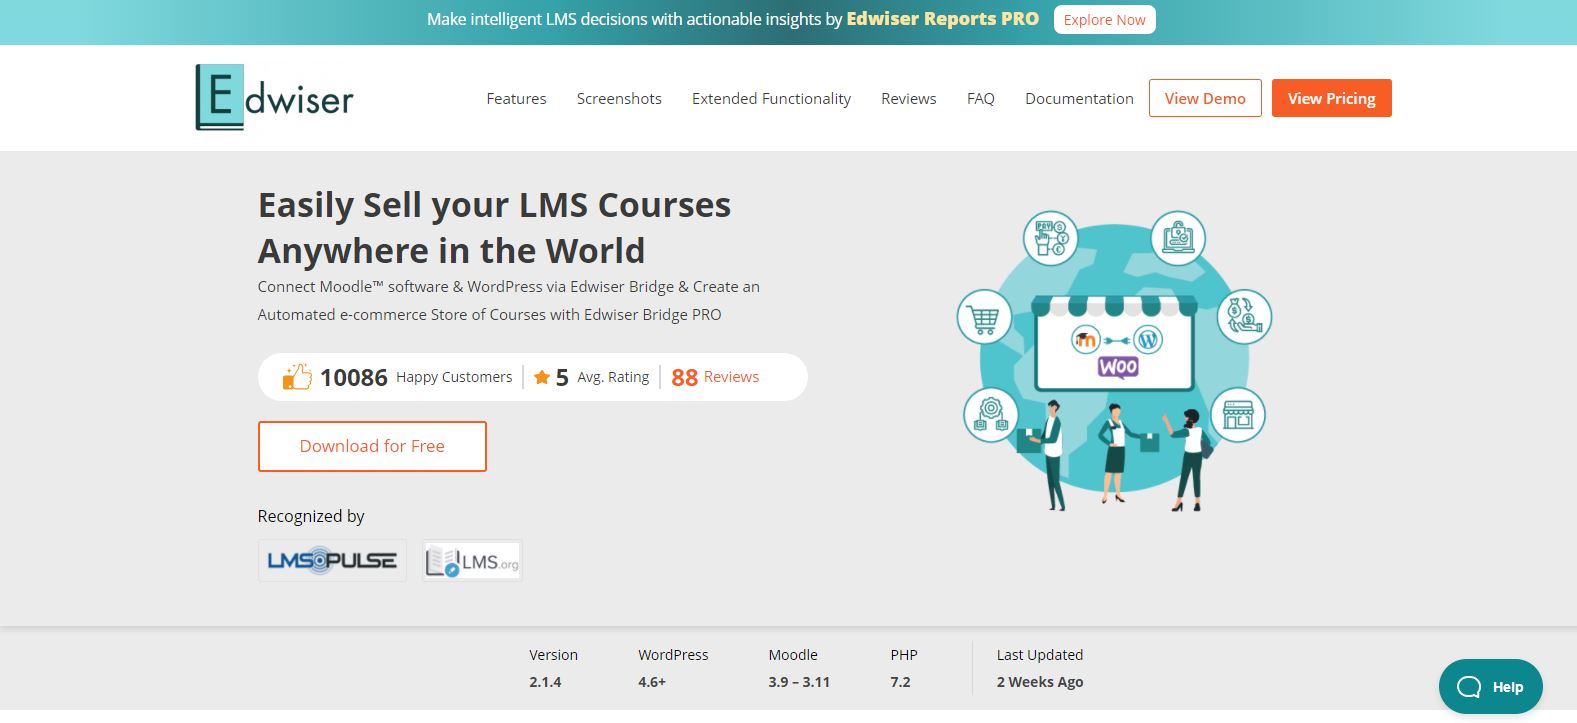This screenshot has width=1577, height=723.
Task: Click the Download for Free button
Action: coord(372,446)
